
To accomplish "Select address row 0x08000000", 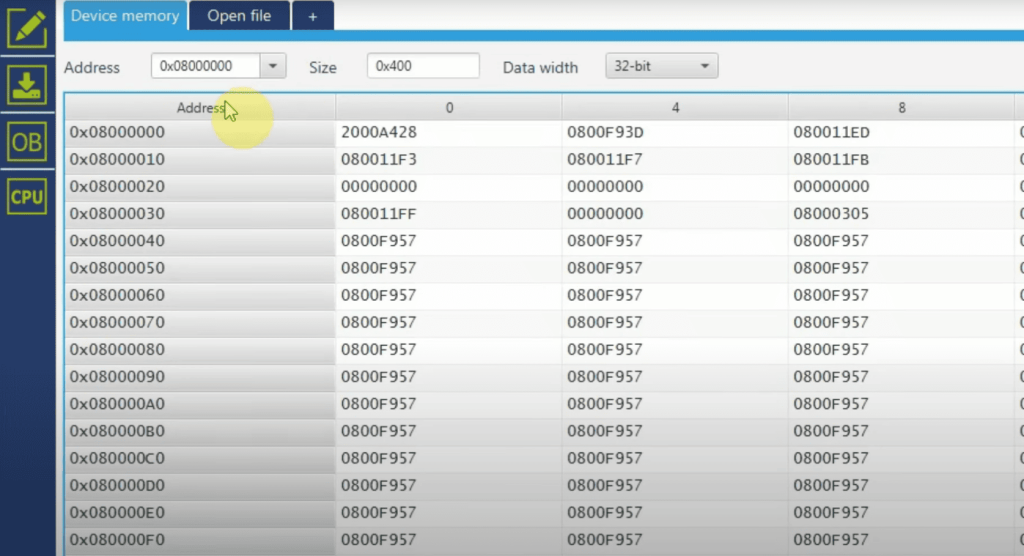I will pyautogui.click(x=200, y=132).
